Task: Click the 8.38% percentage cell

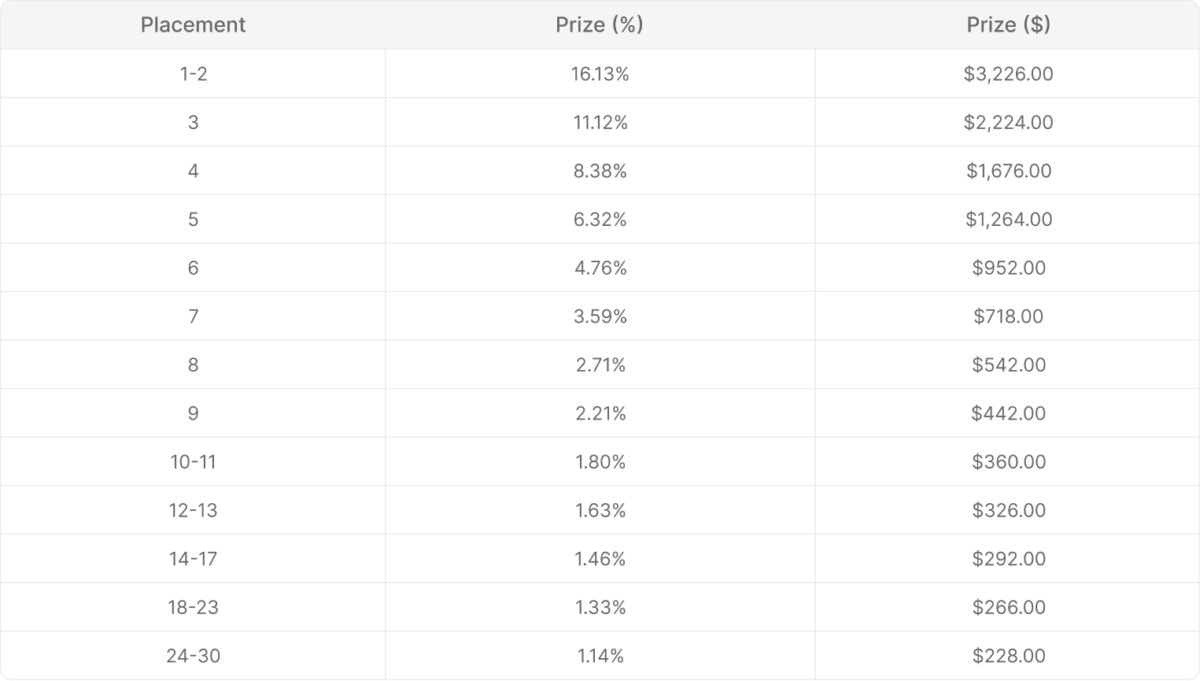Action: pyautogui.click(x=600, y=171)
